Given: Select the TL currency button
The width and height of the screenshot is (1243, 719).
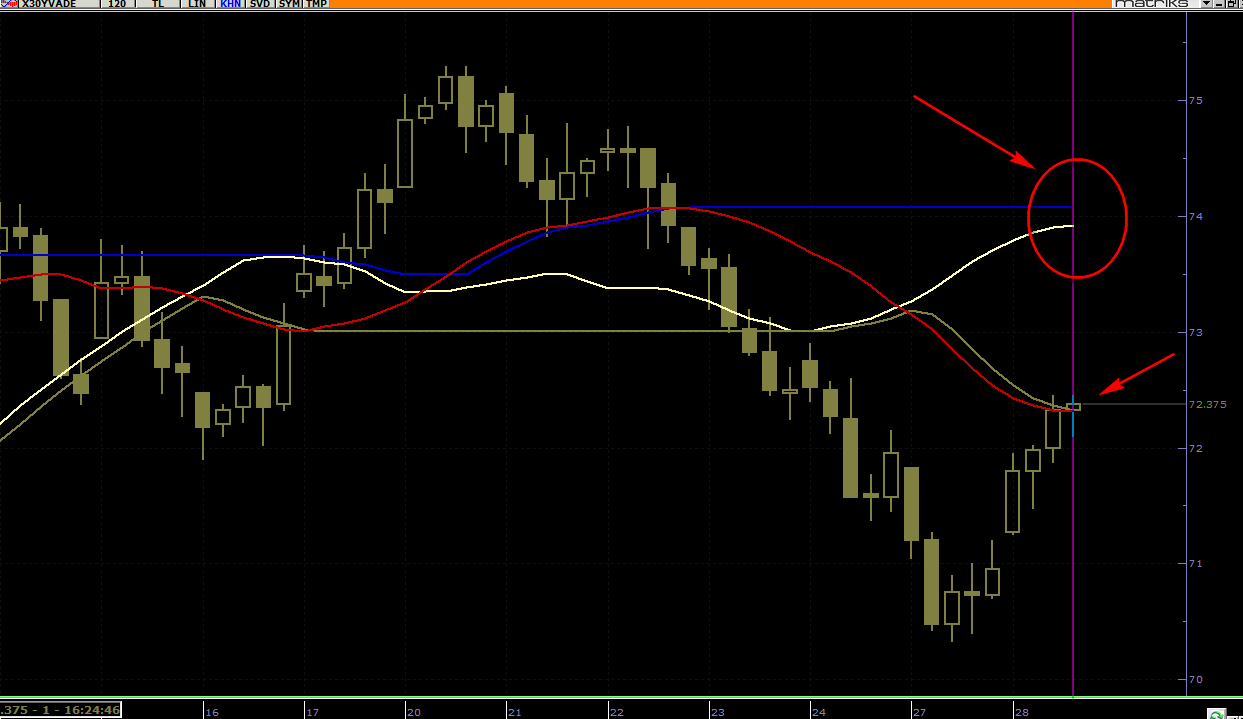Looking at the screenshot, I should coord(157,4).
